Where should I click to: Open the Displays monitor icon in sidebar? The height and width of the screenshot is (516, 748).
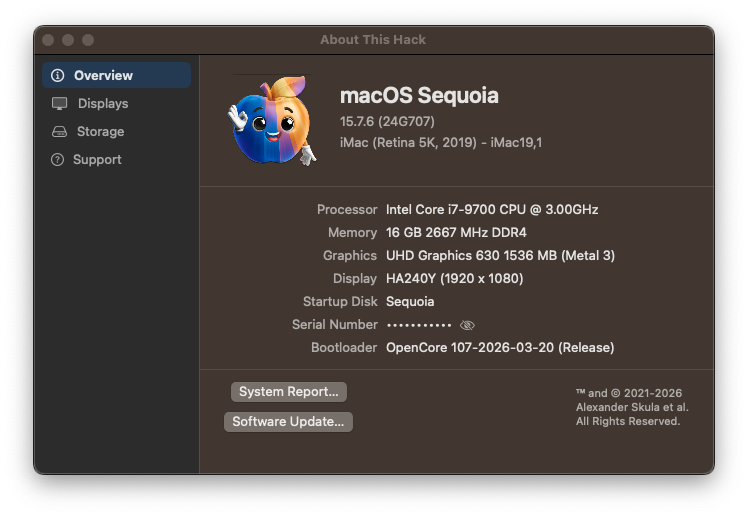[59, 103]
